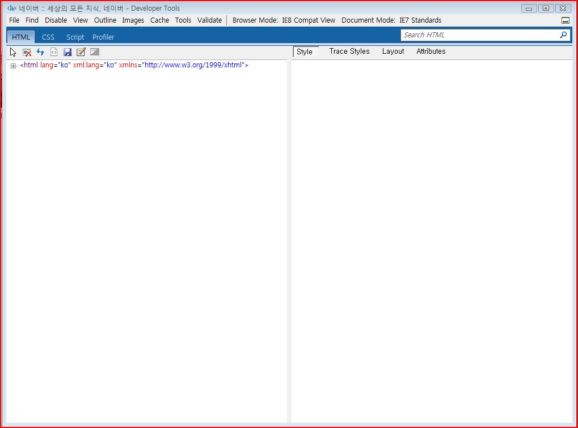Click into the Search HTML field
Image resolution: width=578 pixels, height=428 pixels.
(480, 35)
